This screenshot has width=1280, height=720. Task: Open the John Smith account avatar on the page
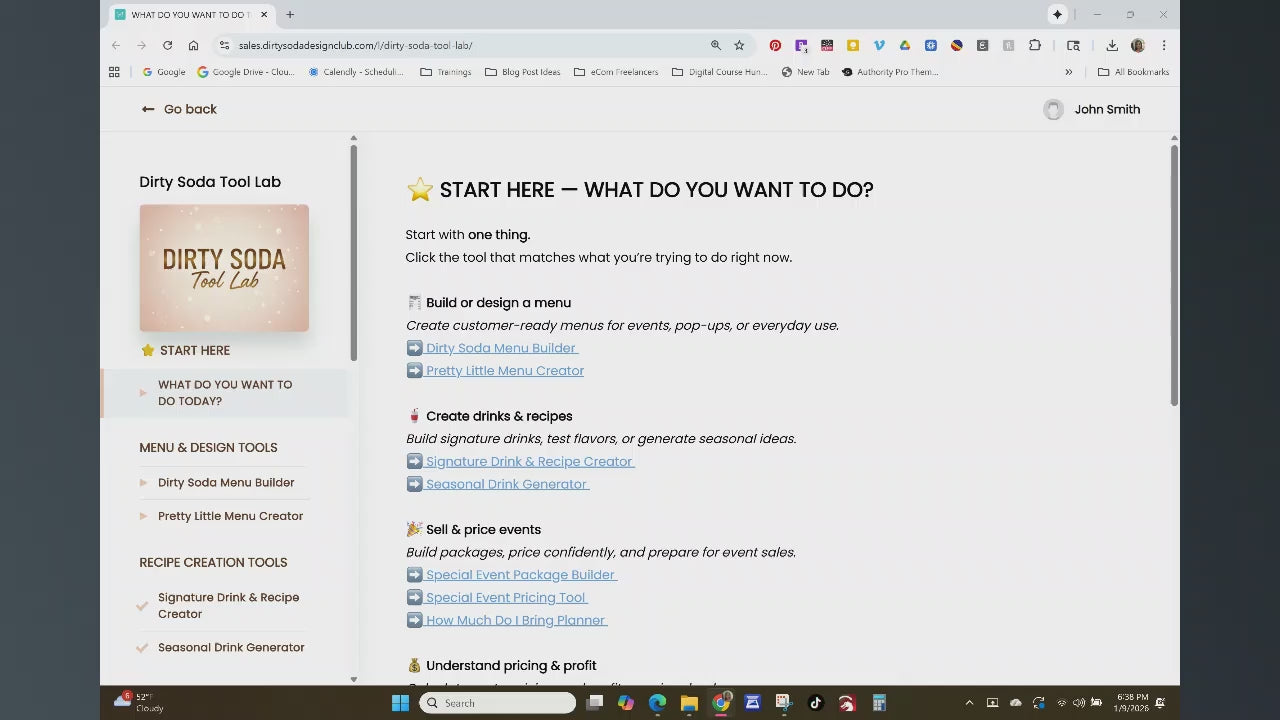(x=1053, y=109)
